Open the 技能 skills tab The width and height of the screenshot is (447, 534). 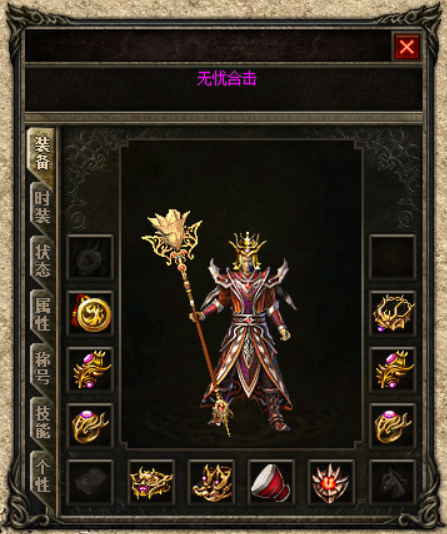pos(42,422)
